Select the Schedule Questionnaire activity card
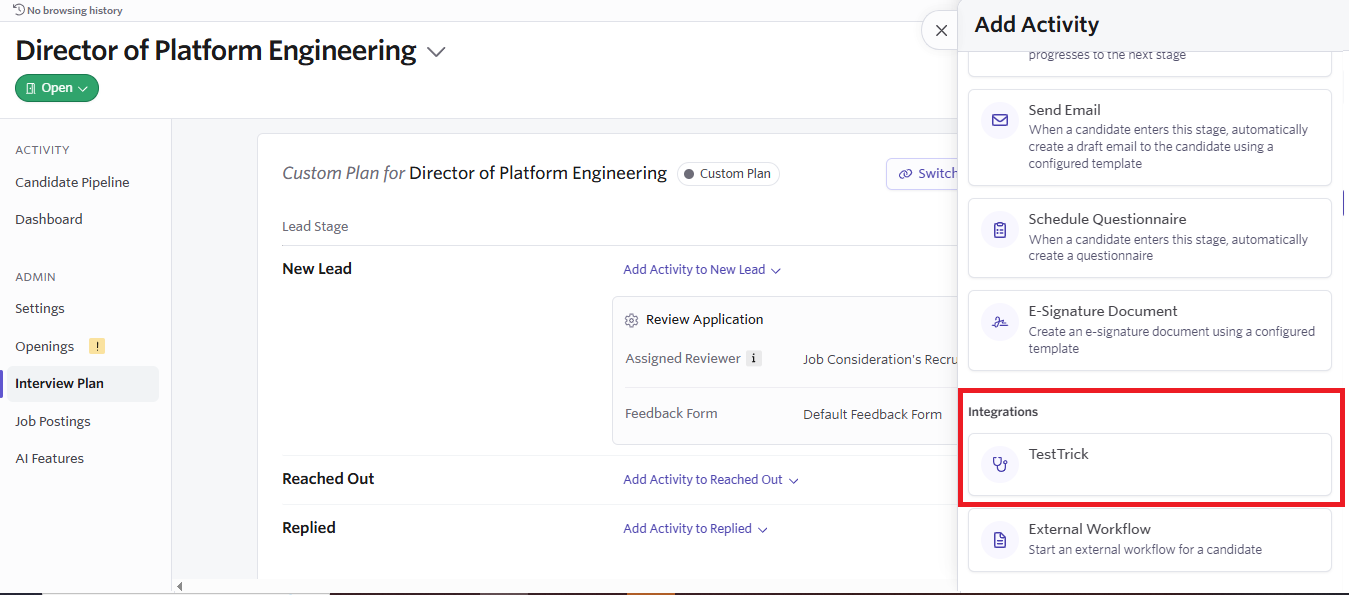Viewport: 1349px width, 595px height. [x=1150, y=238]
